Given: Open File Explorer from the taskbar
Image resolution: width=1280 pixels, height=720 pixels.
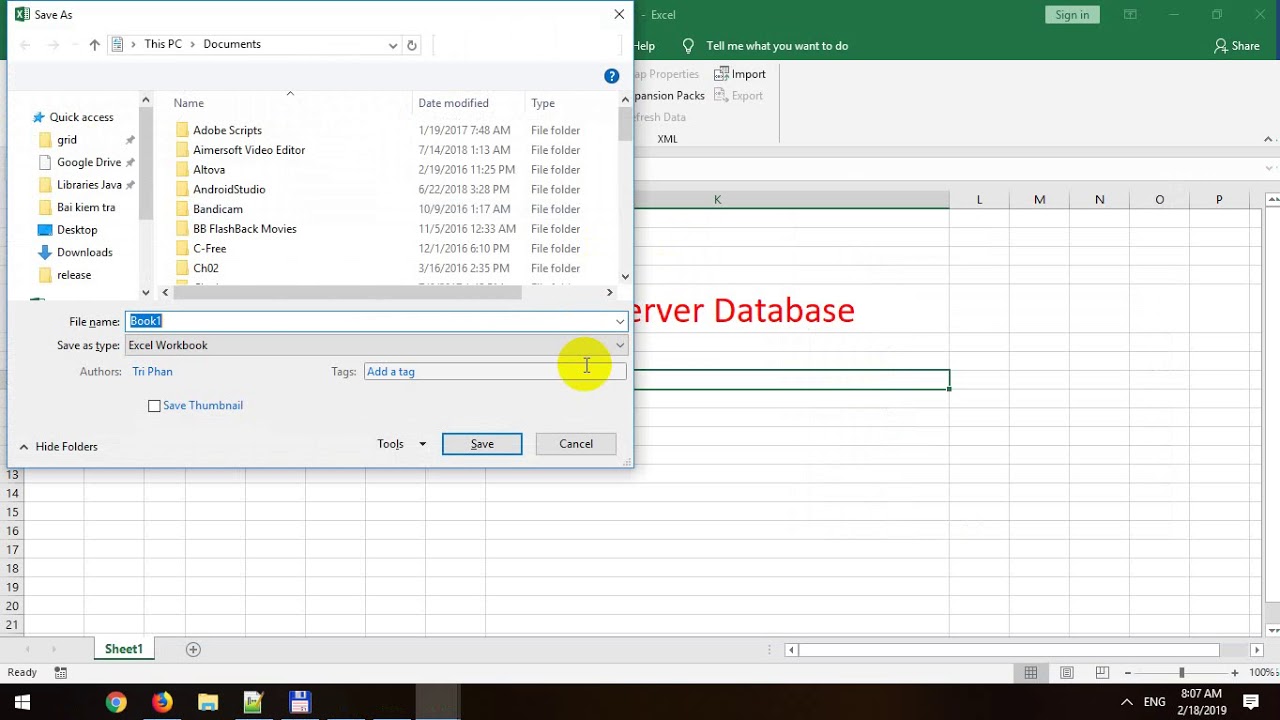Looking at the screenshot, I should (207, 702).
